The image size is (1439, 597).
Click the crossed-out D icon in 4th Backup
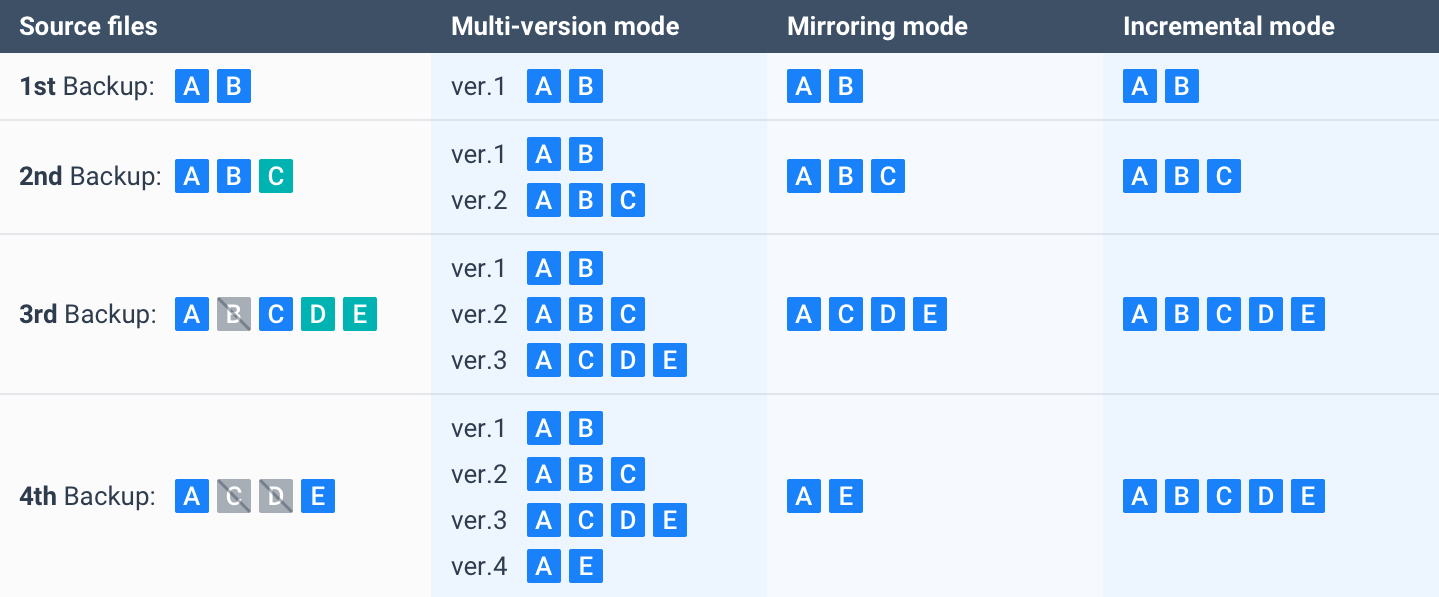tap(276, 496)
